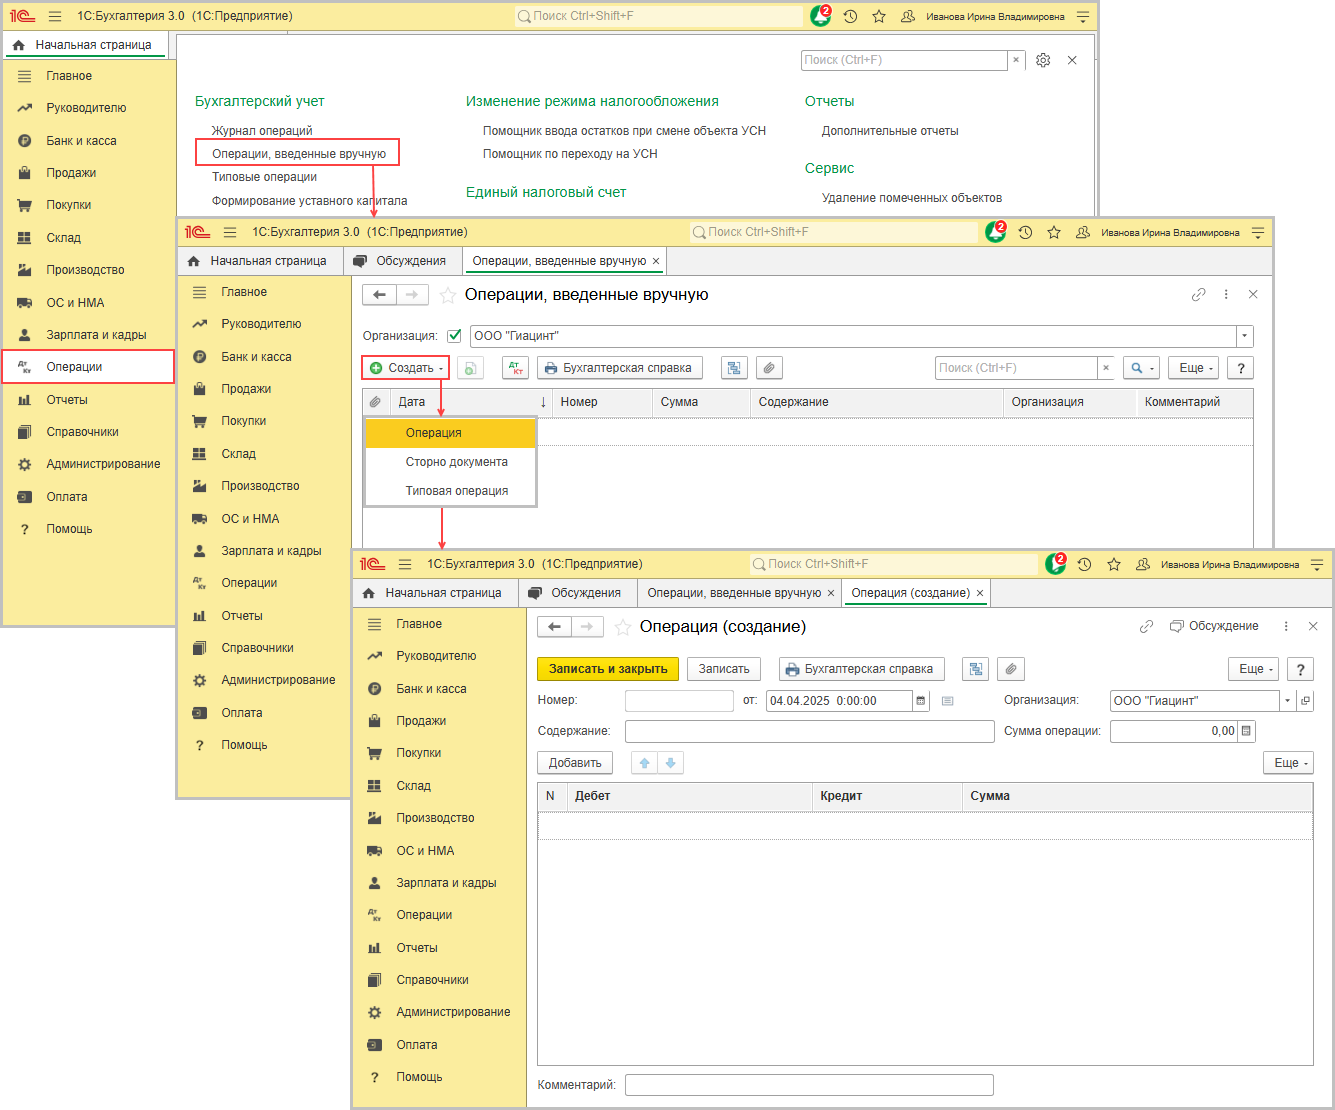Click calculator icon in Сумма операции field
This screenshot has width=1335, height=1110.
[1246, 731]
